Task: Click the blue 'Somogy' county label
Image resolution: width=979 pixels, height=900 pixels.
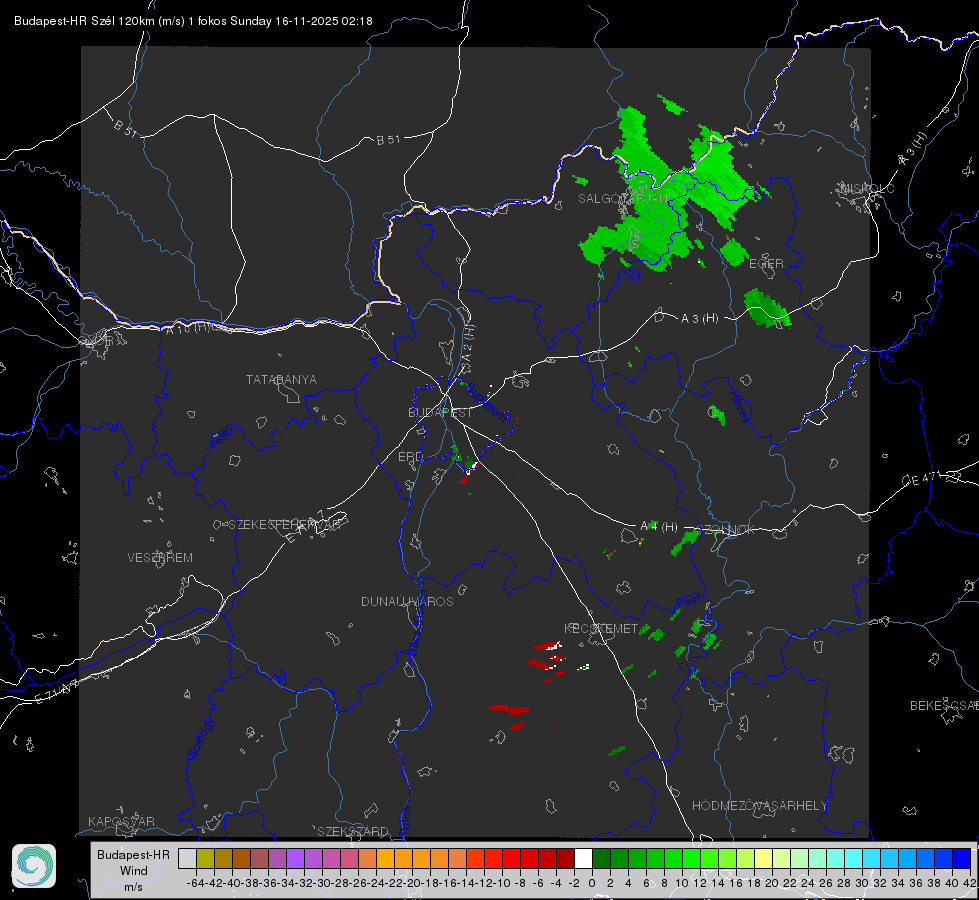Action: (200, 738)
